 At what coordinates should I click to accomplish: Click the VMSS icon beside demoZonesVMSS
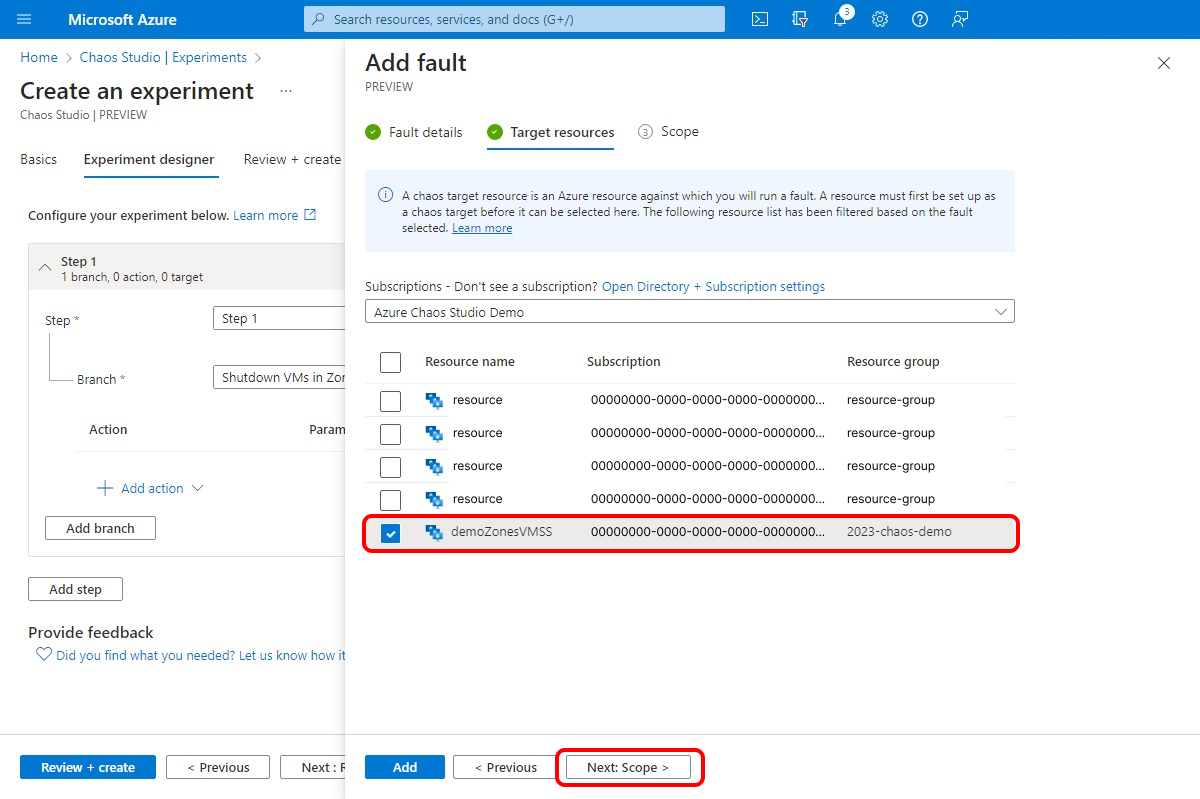(x=434, y=532)
